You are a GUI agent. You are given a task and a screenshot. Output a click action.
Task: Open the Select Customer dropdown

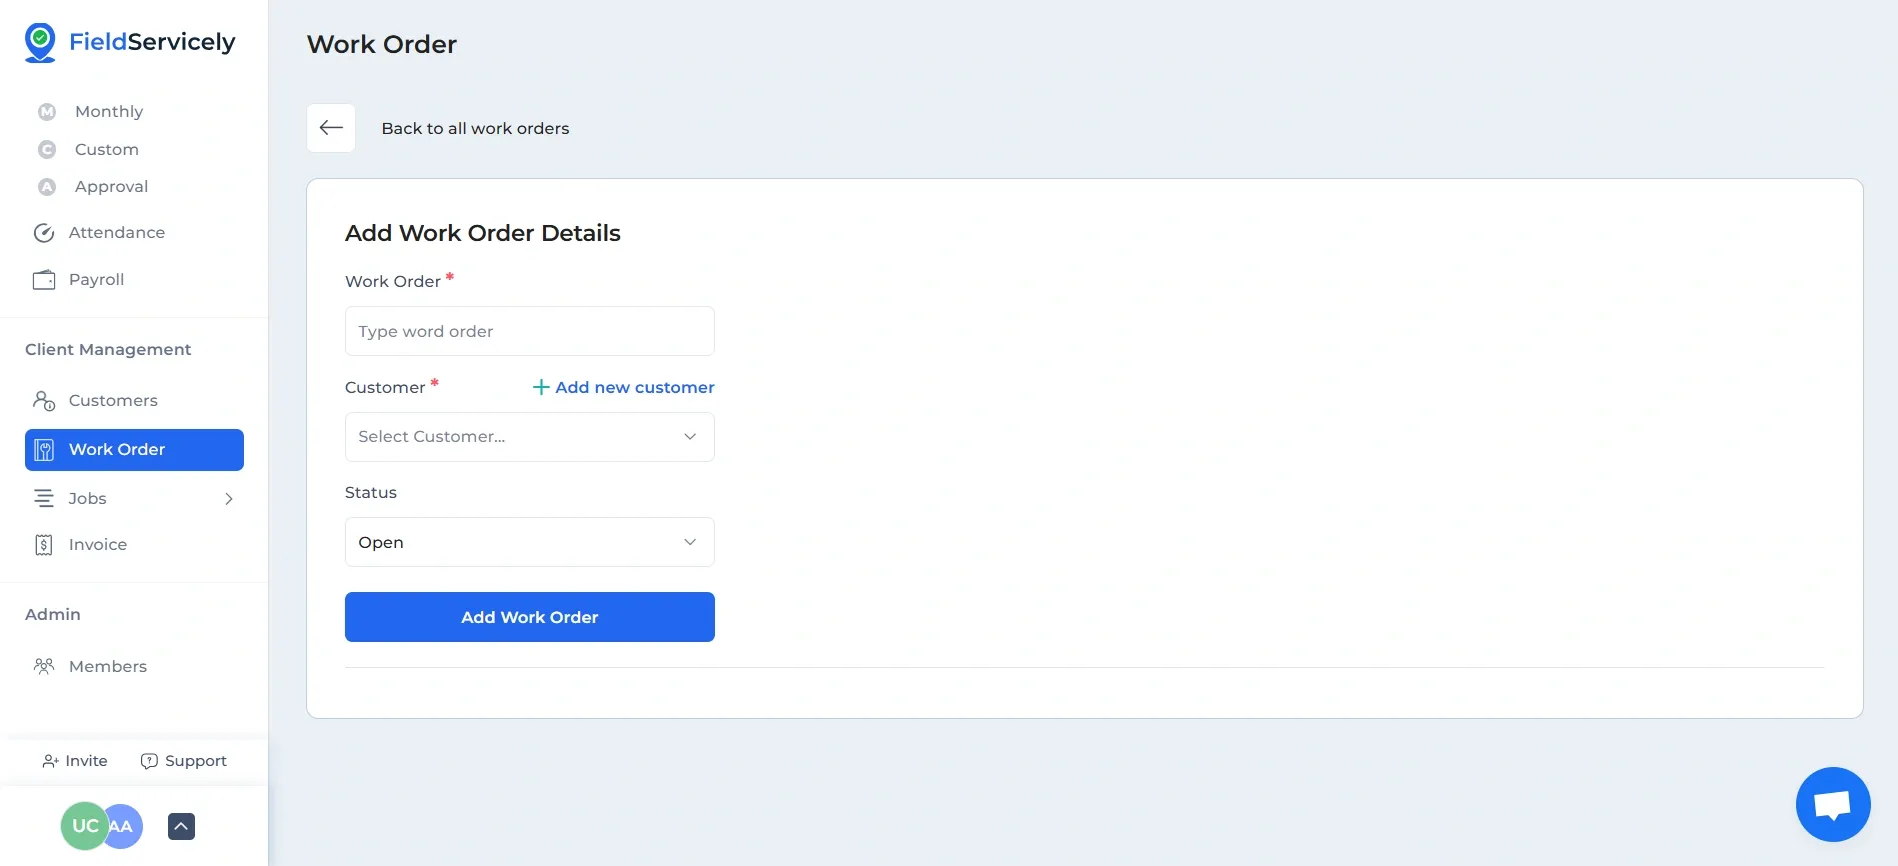click(529, 437)
